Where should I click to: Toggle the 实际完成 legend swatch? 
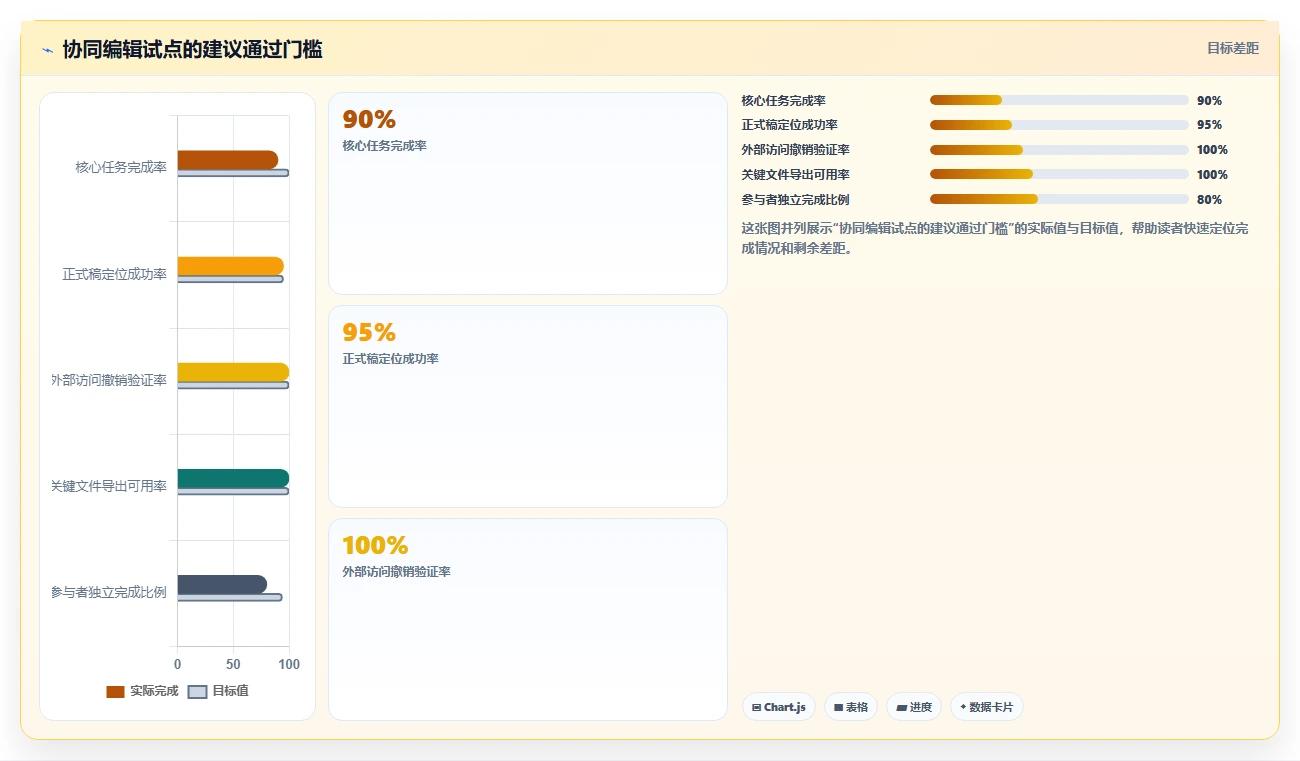(x=116, y=691)
